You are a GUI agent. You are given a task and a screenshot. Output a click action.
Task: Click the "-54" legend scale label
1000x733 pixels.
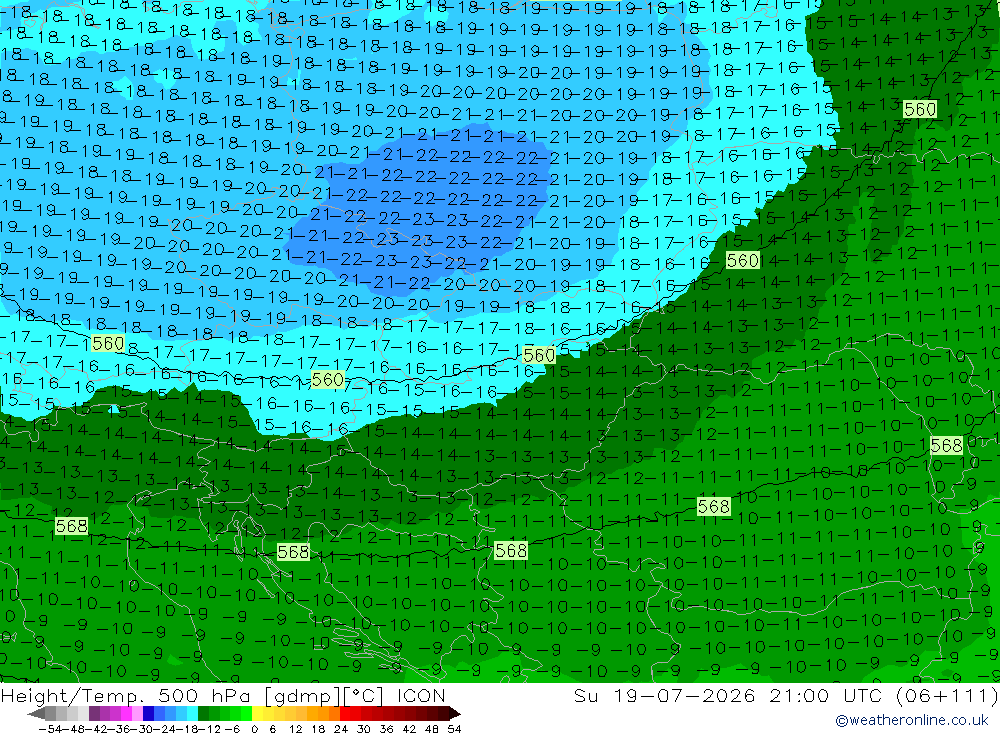tap(51, 729)
